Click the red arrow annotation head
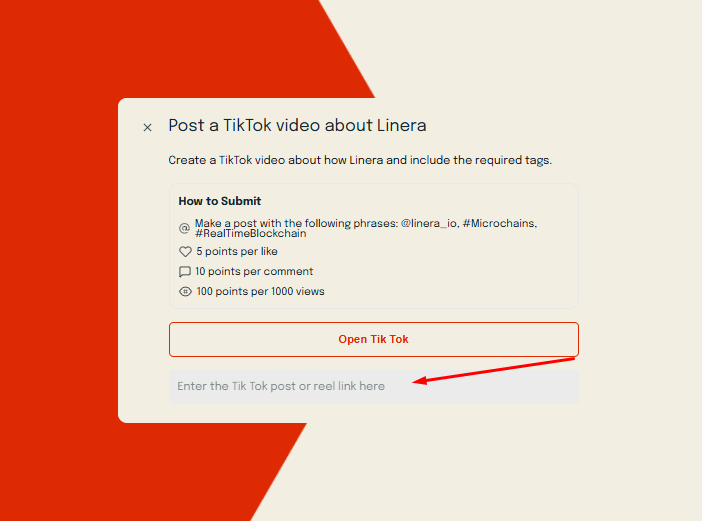Screen dimensions: 702x521 point(419,381)
